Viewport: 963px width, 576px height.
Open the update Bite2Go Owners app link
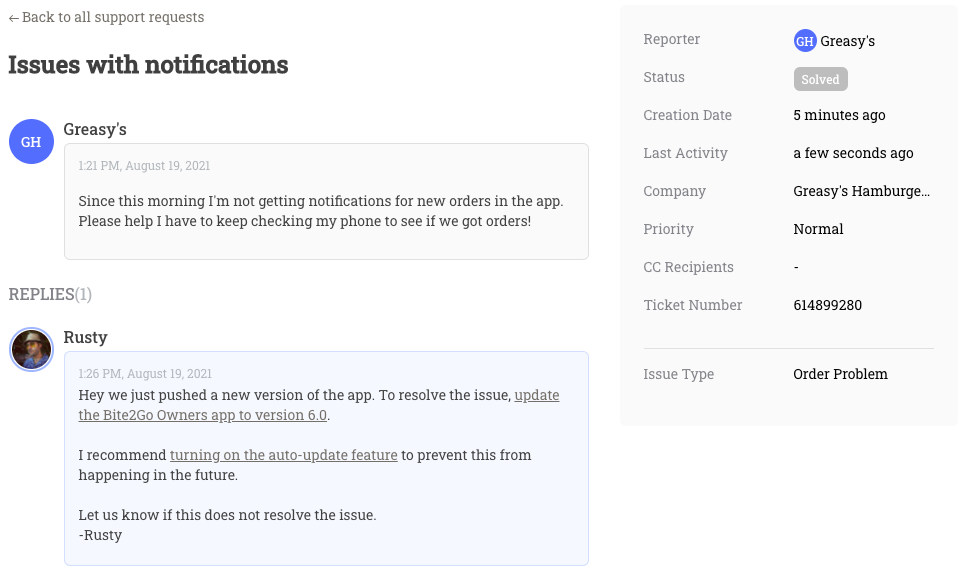pos(319,405)
